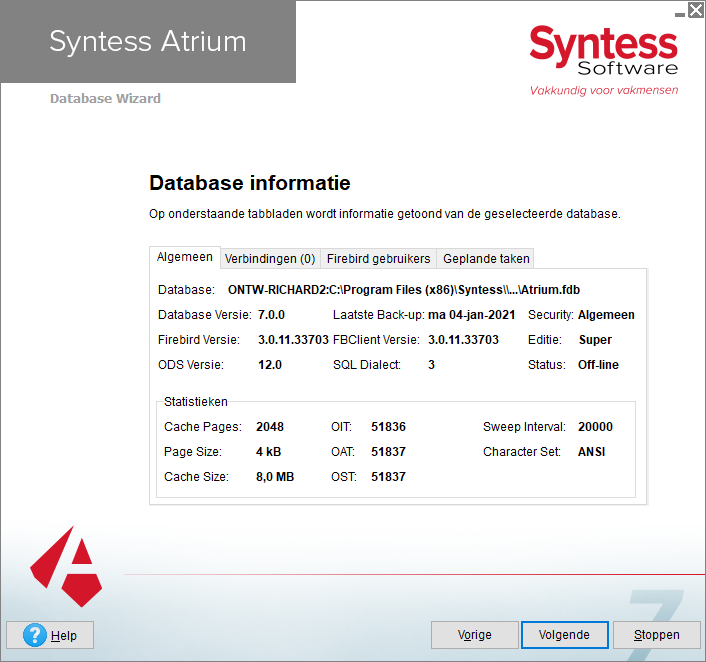Click the Database Versie value 7.0.0
Viewport: 706px width, 662px height.
[x=271, y=315]
